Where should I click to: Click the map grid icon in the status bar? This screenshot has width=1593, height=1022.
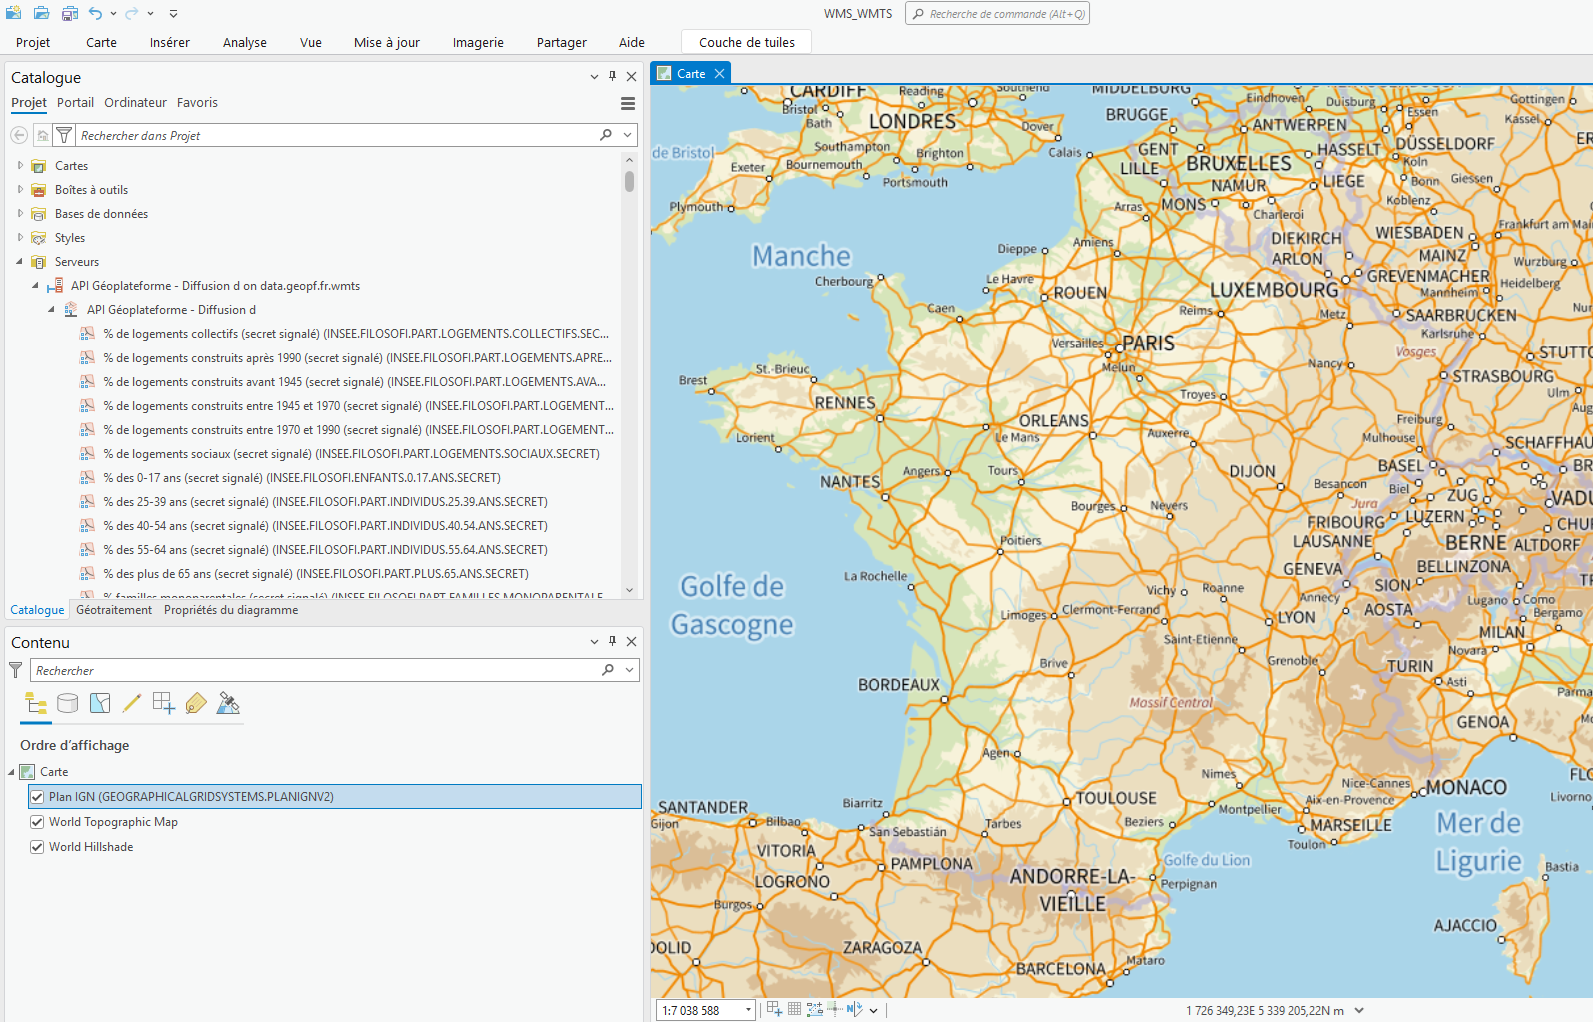[794, 1009]
